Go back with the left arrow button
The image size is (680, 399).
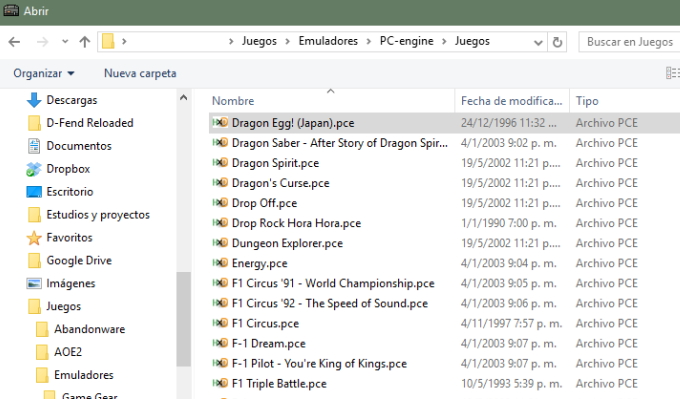14,42
